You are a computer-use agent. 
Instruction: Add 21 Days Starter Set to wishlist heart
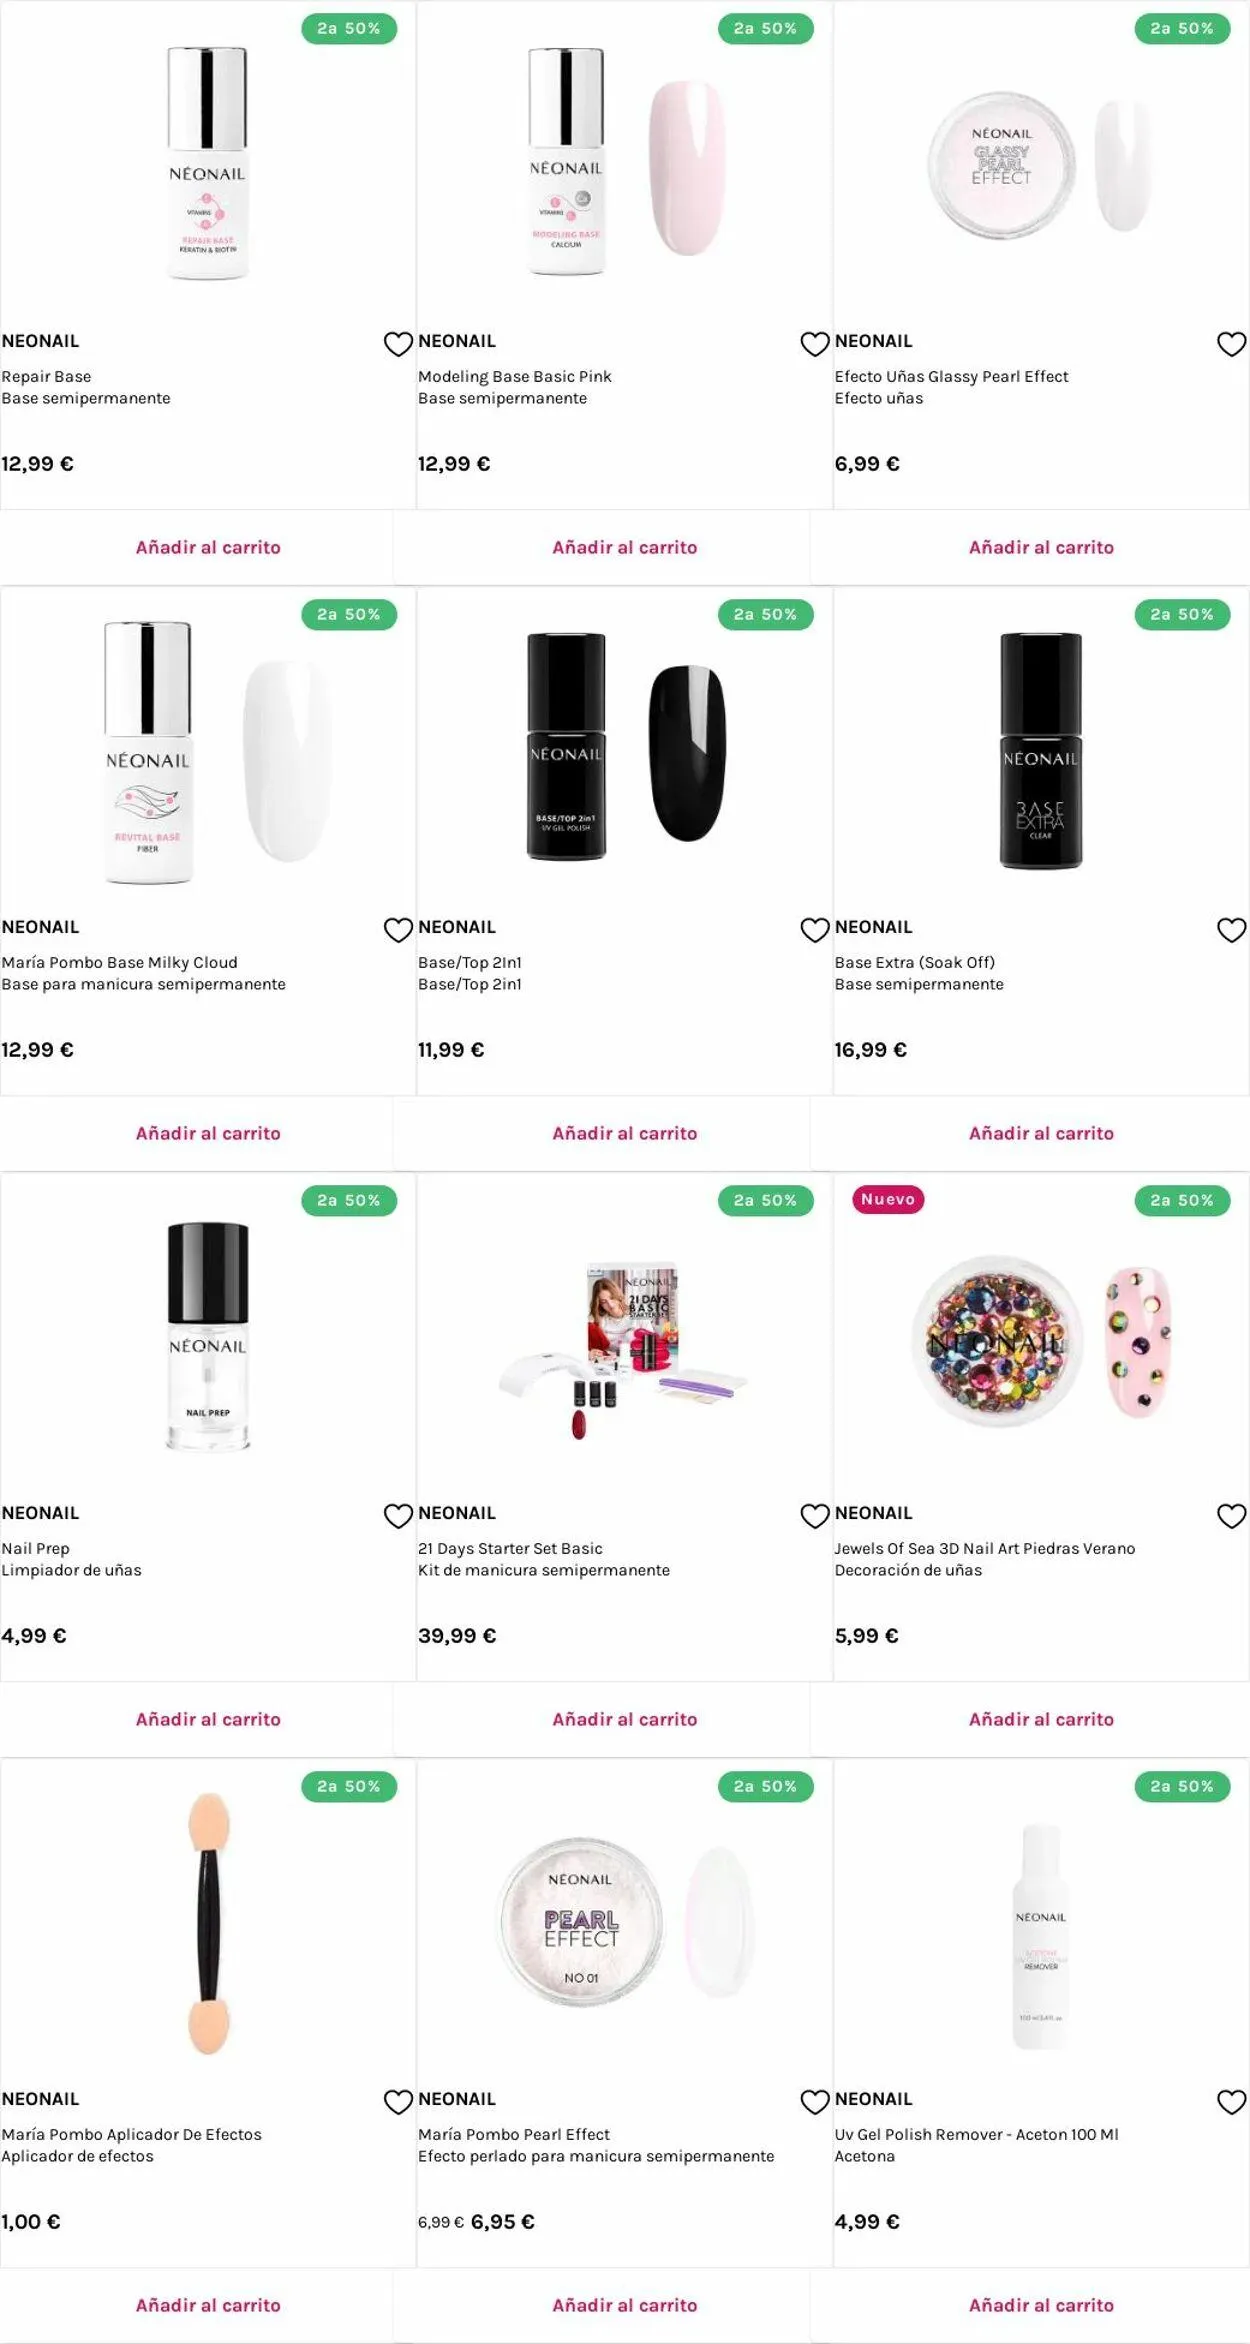coord(815,1516)
